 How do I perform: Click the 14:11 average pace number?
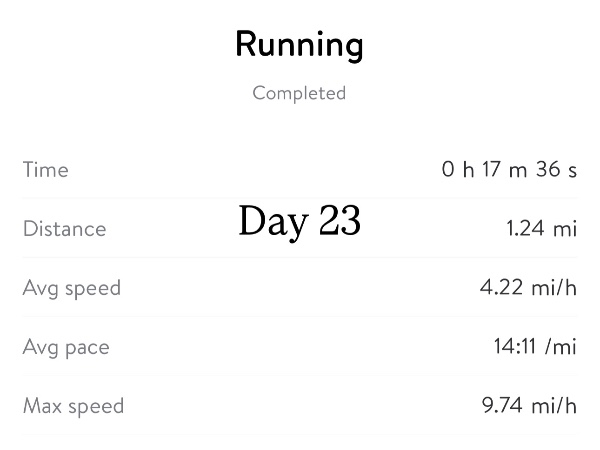click(516, 347)
